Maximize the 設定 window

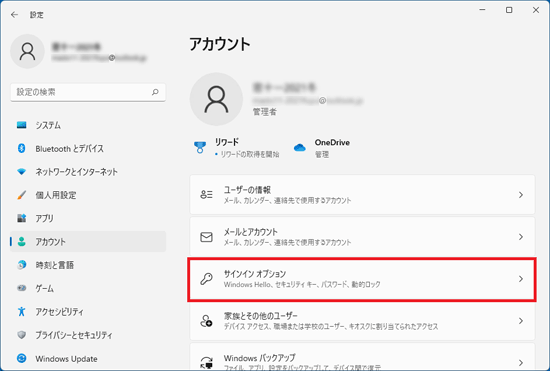pos(509,10)
